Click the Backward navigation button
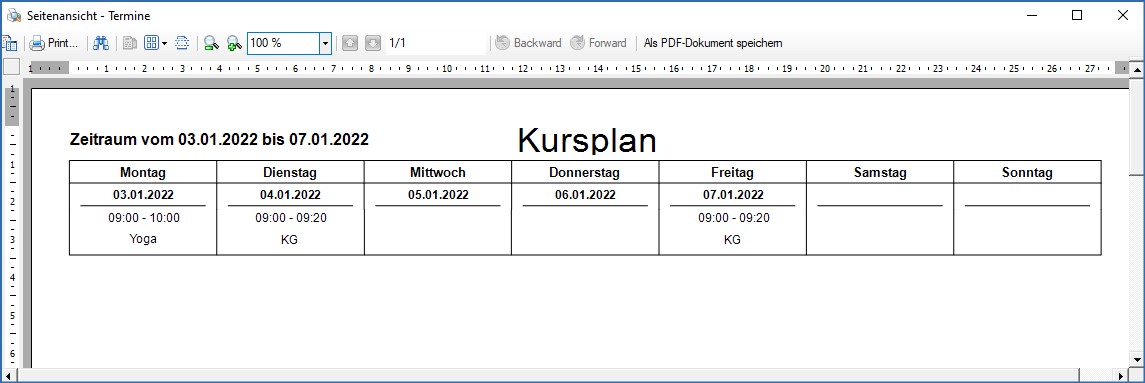 pyautogui.click(x=528, y=43)
